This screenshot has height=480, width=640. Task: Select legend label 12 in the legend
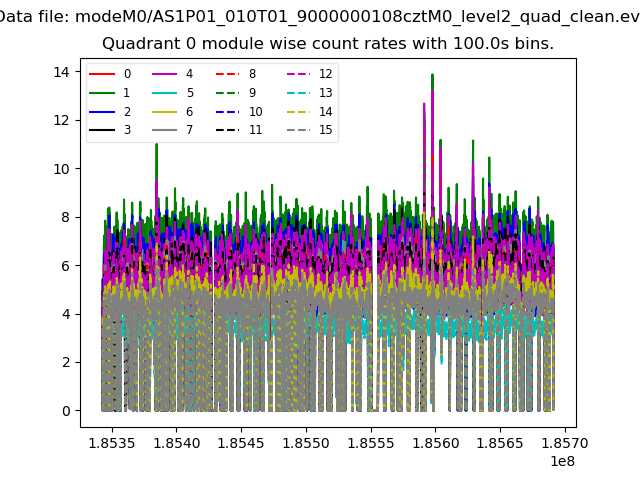325,74
